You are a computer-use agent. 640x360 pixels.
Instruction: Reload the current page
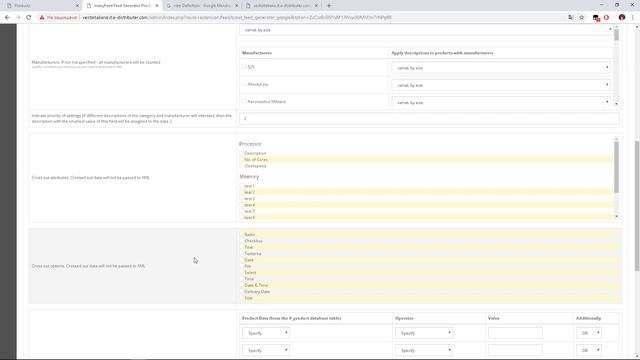(x=29, y=18)
